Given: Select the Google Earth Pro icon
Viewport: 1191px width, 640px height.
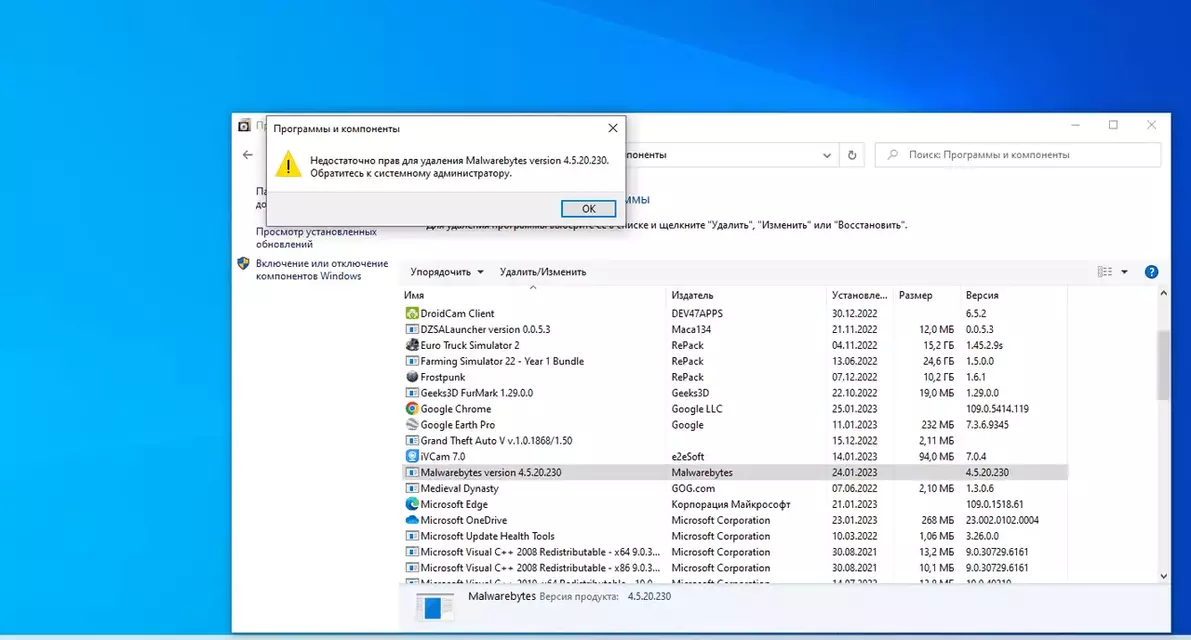Looking at the screenshot, I should (x=412, y=424).
